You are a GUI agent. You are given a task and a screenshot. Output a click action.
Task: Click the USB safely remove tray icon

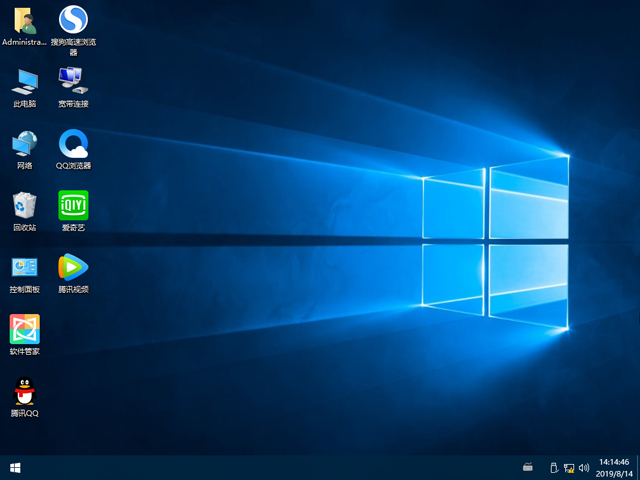554,468
